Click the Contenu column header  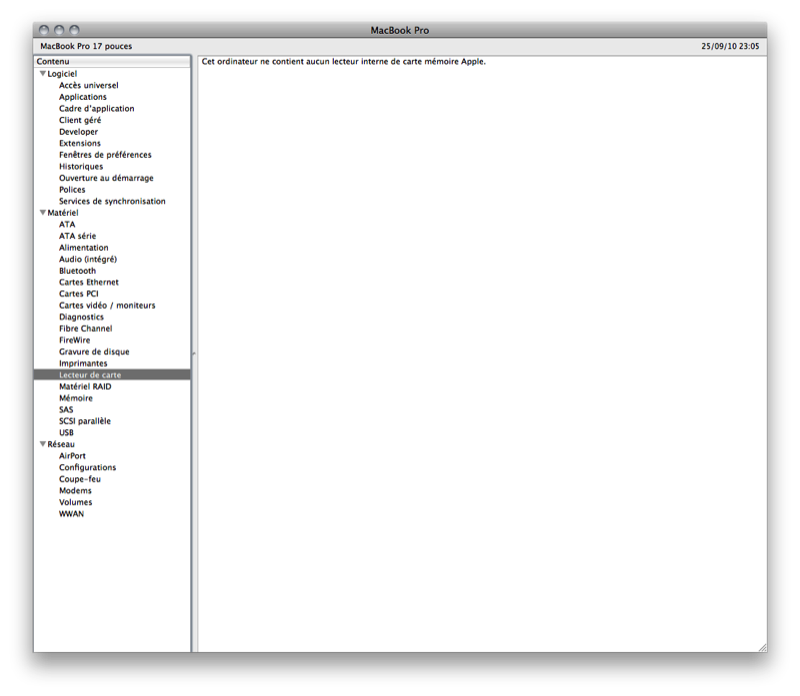coord(112,62)
